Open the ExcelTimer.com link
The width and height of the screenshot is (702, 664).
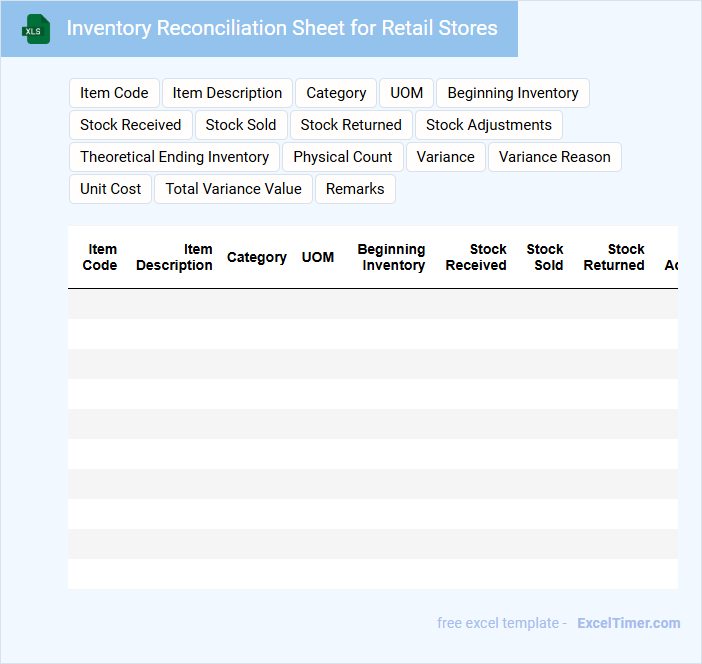628,623
